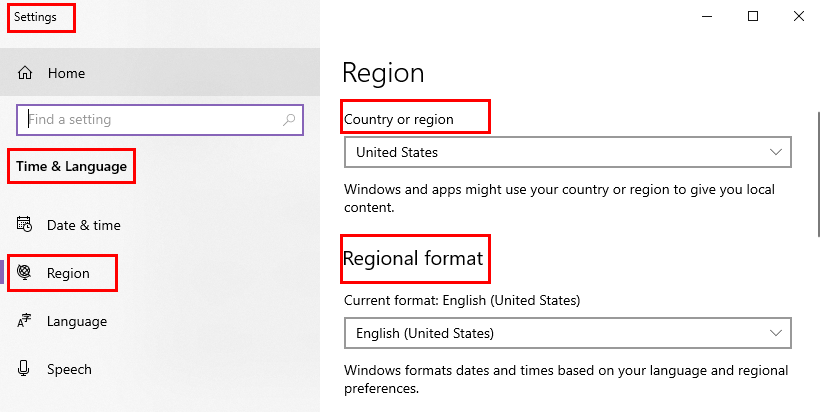The image size is (822, 412).
Task: Click the Region page title
Action: 383,73
